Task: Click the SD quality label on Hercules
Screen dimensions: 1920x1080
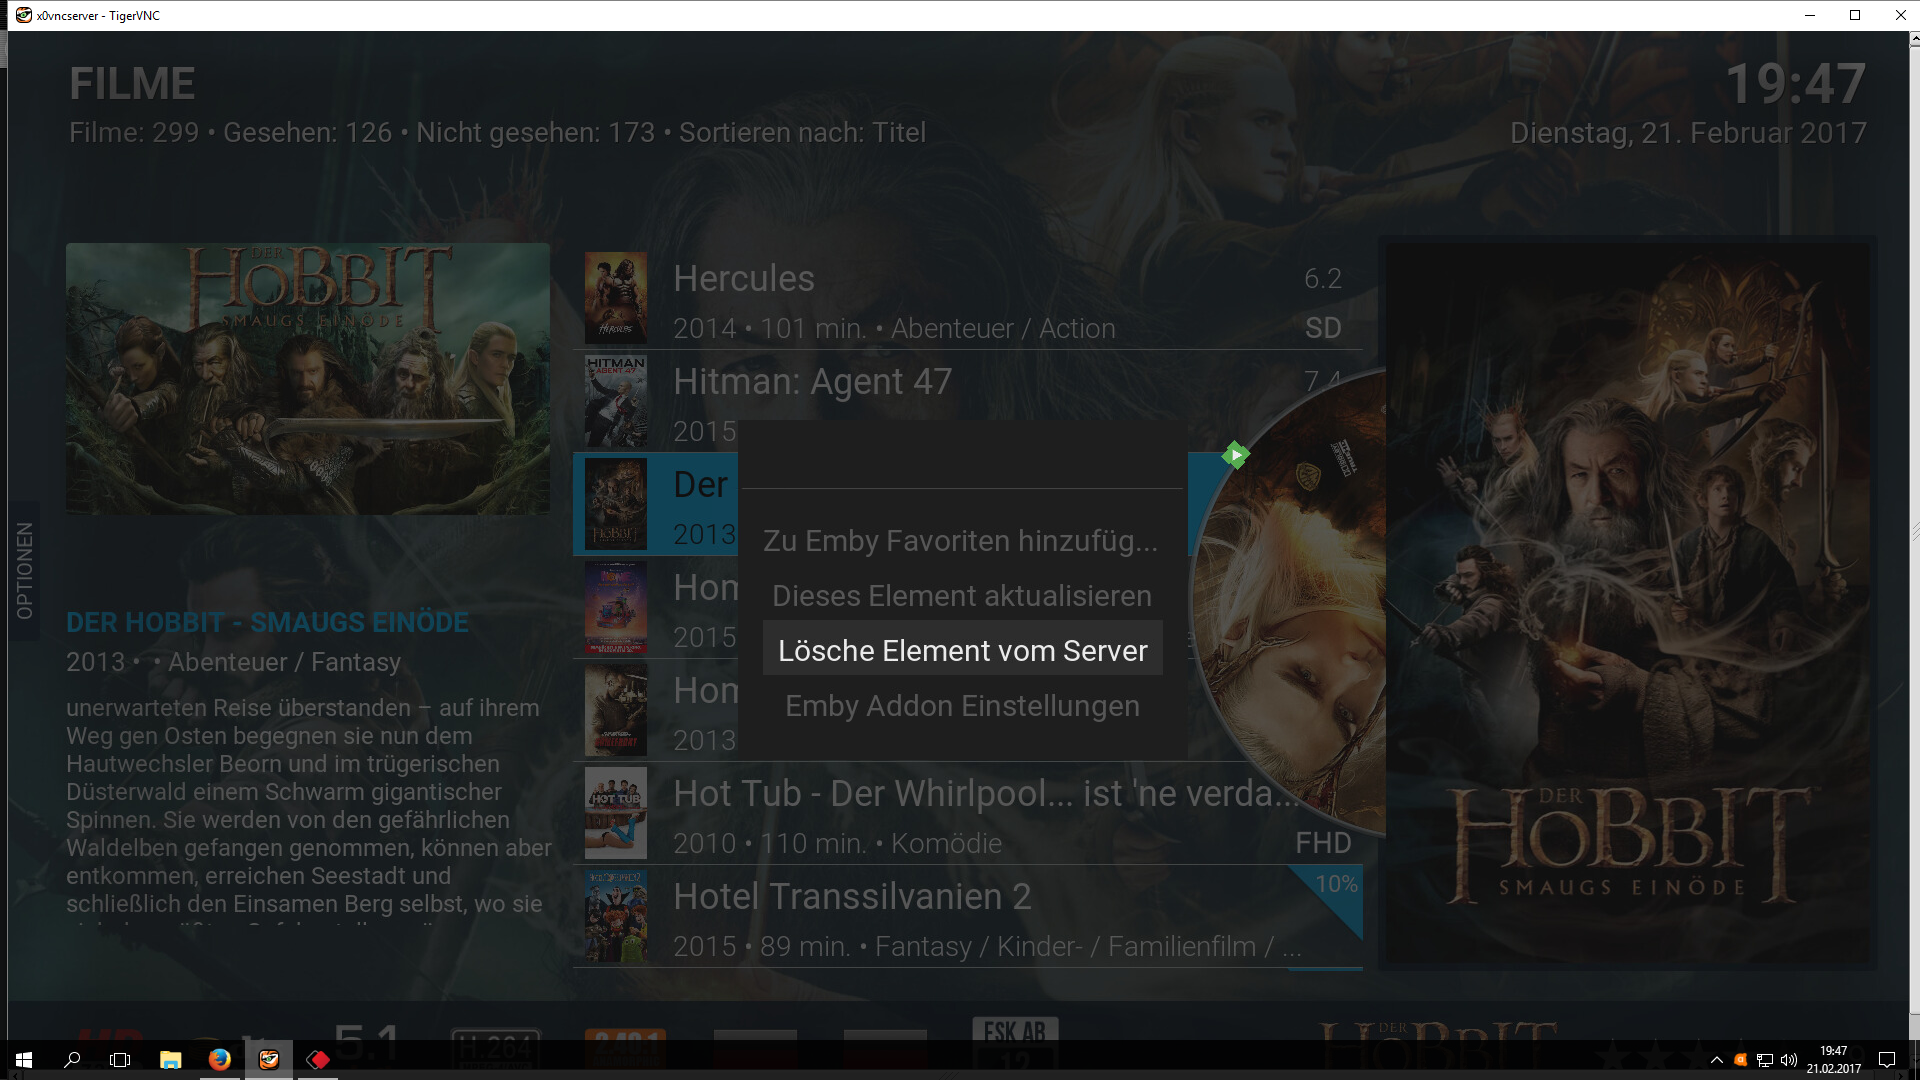Action: (1323, 328)
